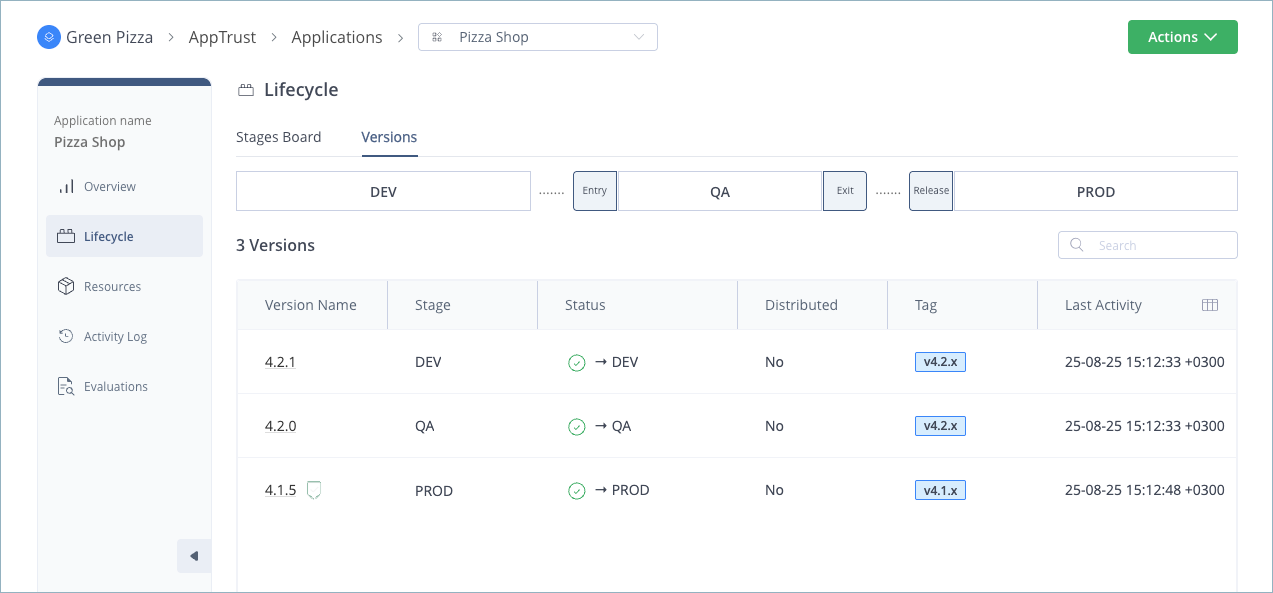This screenshot has height=593, width=1273.
Task: Click the Release gate before PROD
Action: pyautogui.click(x=930, y=190)
